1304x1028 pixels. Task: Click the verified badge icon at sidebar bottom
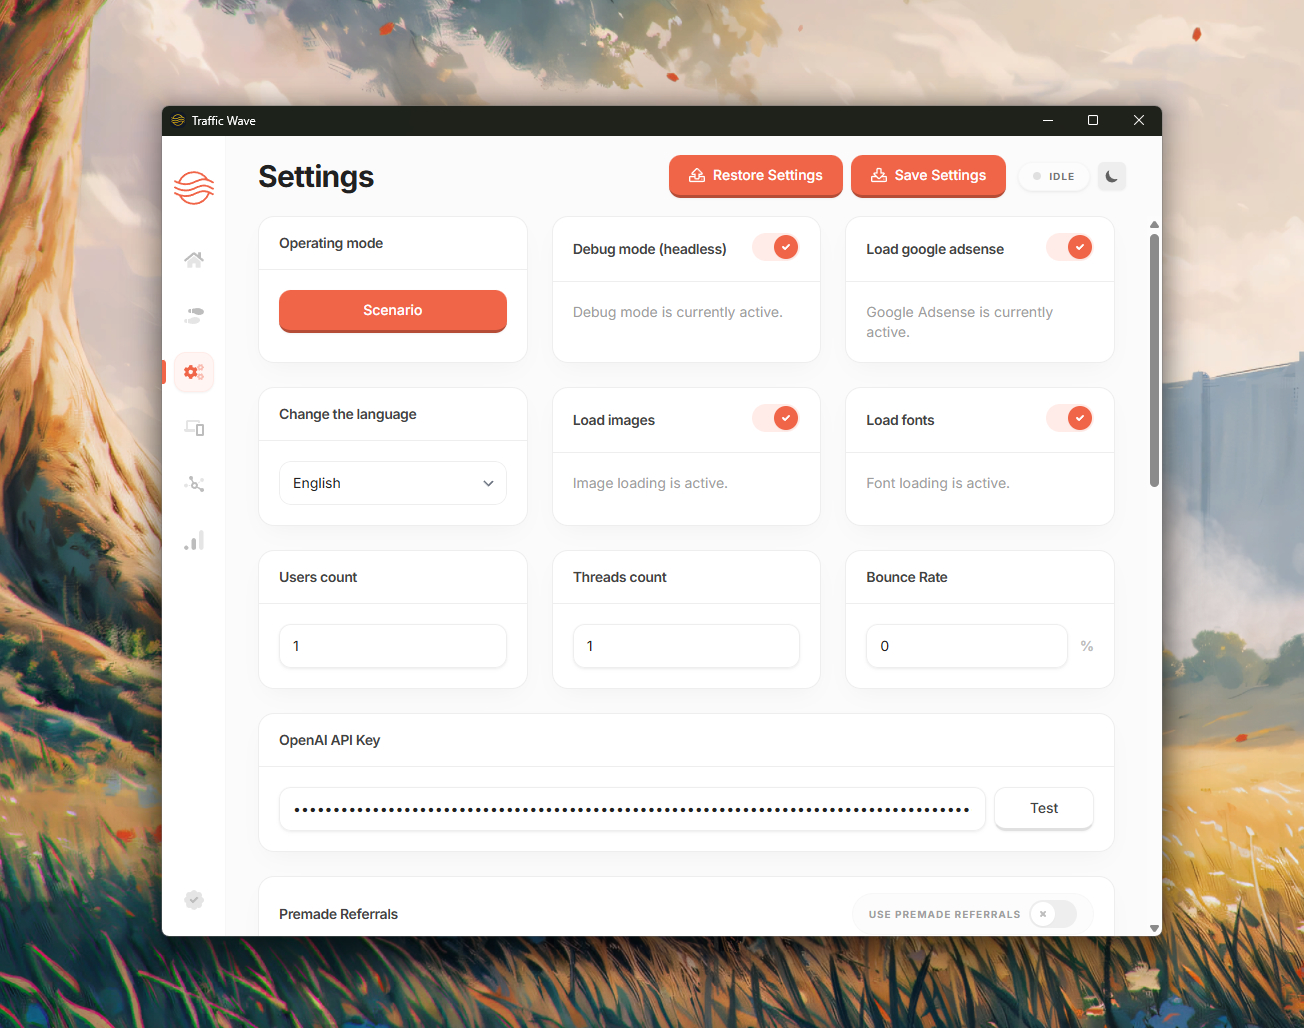tap(194, 900)
